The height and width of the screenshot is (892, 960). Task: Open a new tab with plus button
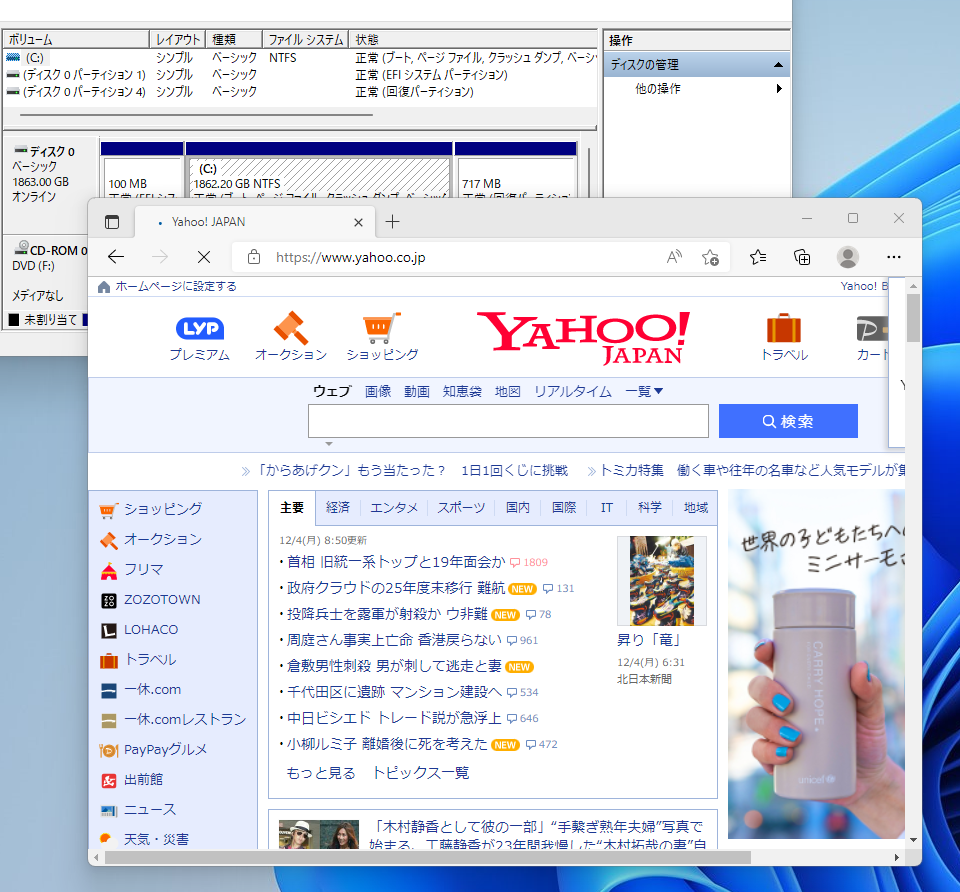click(x=392, y=222)
